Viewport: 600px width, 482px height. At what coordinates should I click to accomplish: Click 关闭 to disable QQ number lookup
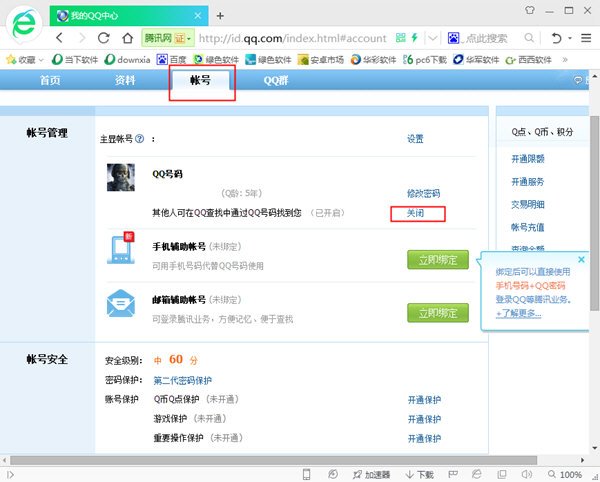(x=415, y=213)
